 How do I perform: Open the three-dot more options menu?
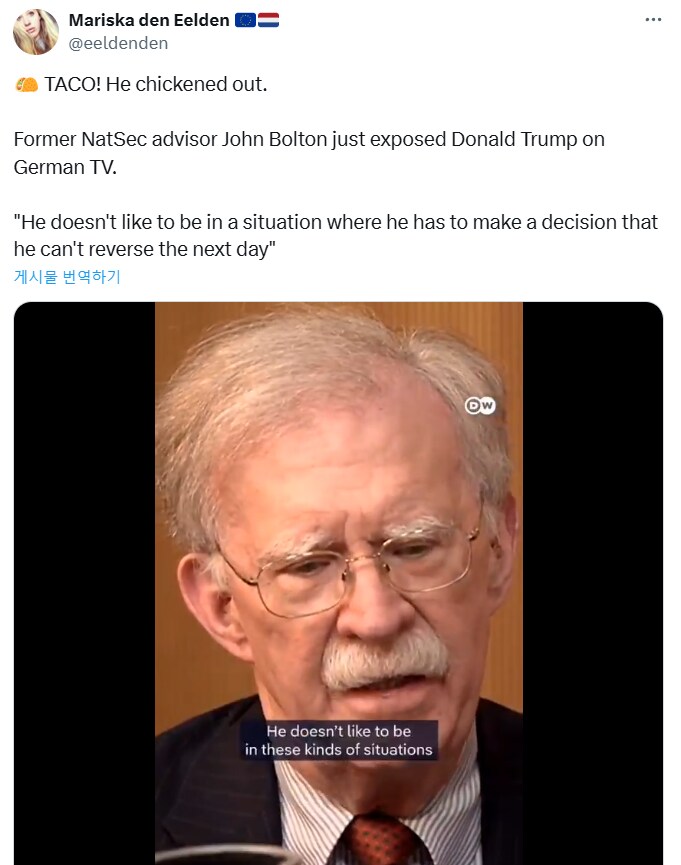point(653,20)
